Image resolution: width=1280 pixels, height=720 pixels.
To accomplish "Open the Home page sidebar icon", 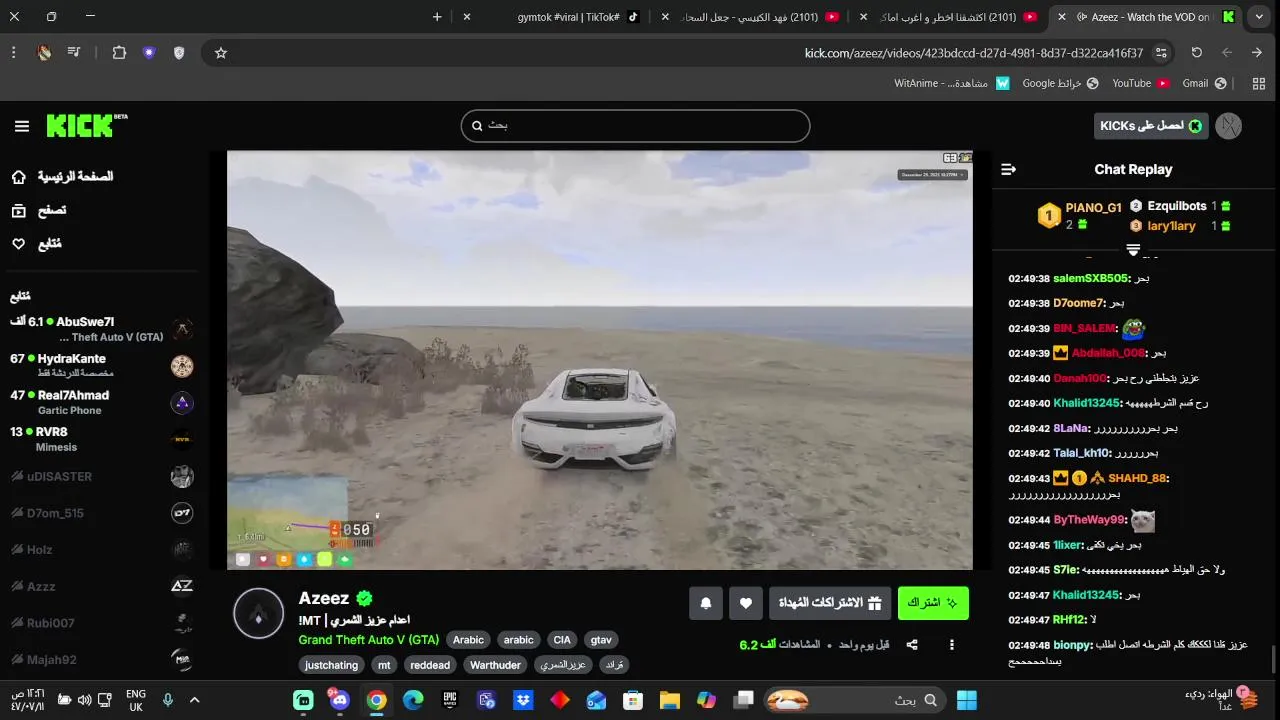I will click(x=18, y=177).
